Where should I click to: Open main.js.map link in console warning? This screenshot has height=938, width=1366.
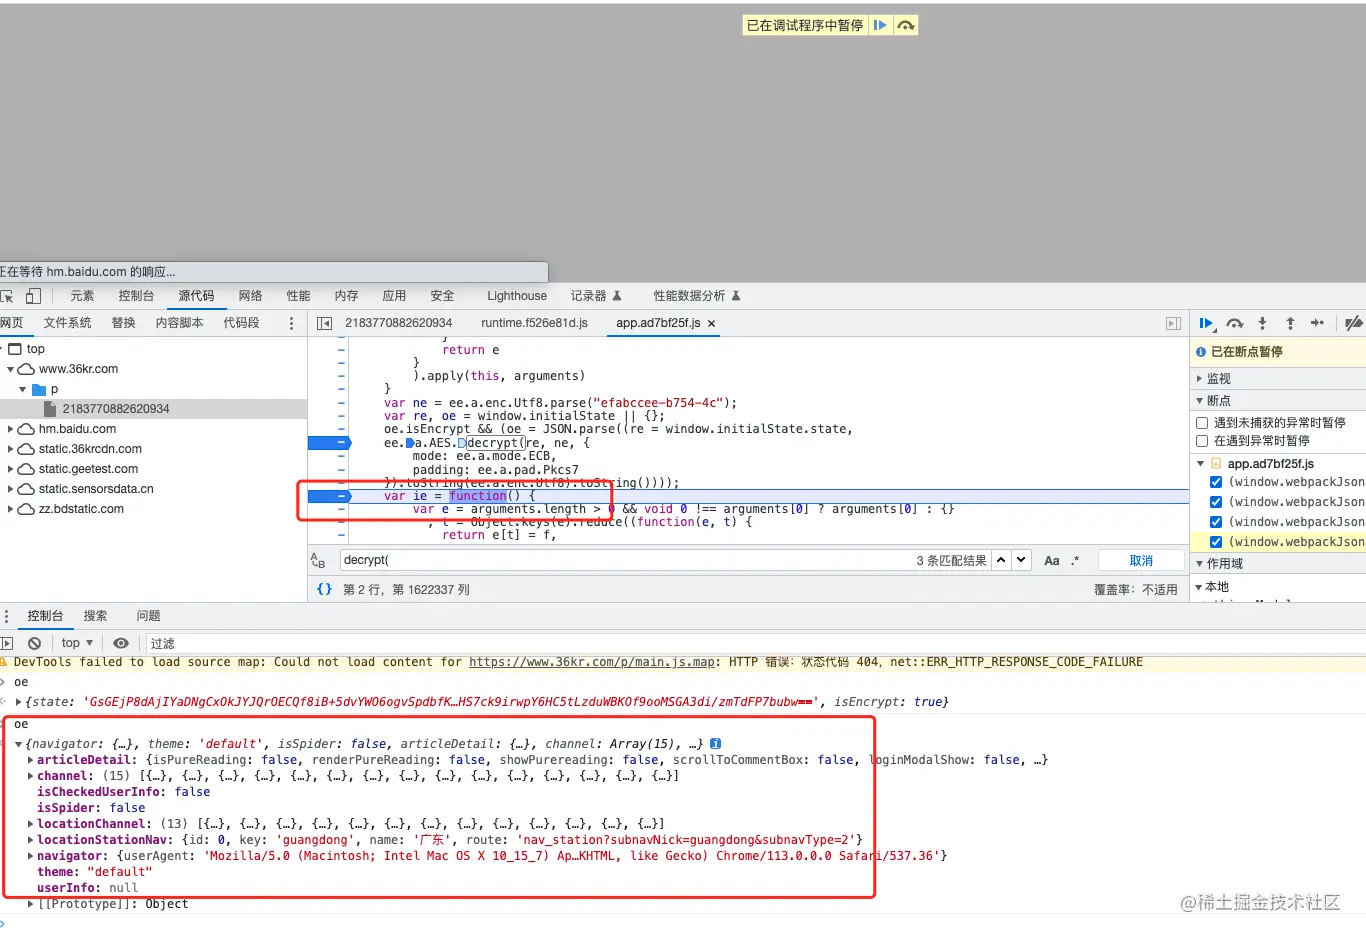click(x=592, y=662)
